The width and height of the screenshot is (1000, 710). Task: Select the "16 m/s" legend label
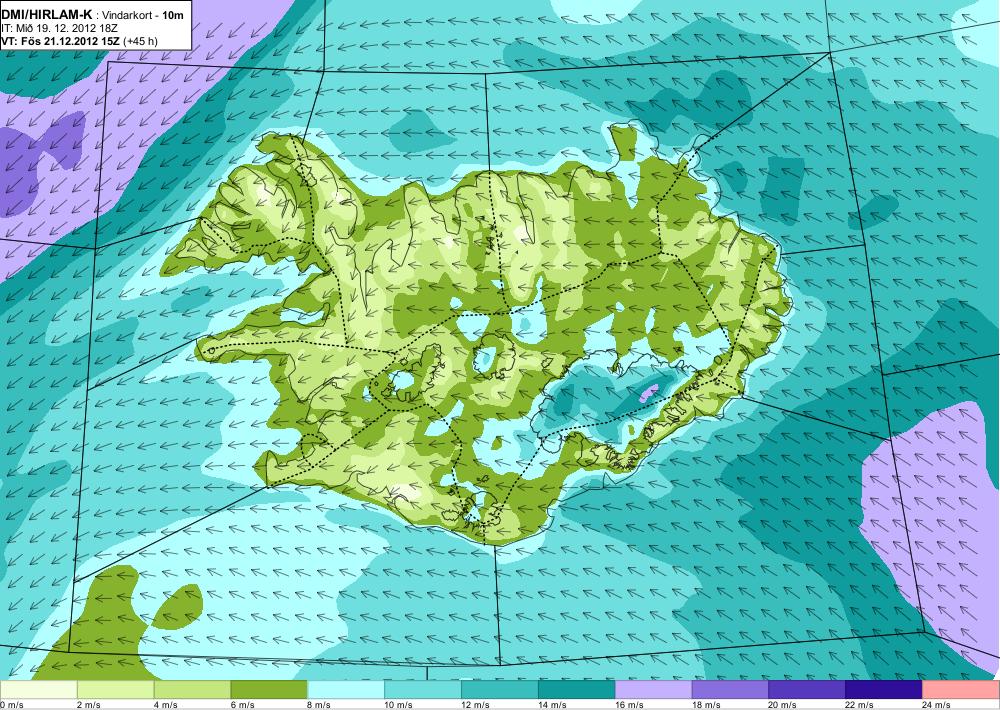pyautogui.click(x=629, y=705)
